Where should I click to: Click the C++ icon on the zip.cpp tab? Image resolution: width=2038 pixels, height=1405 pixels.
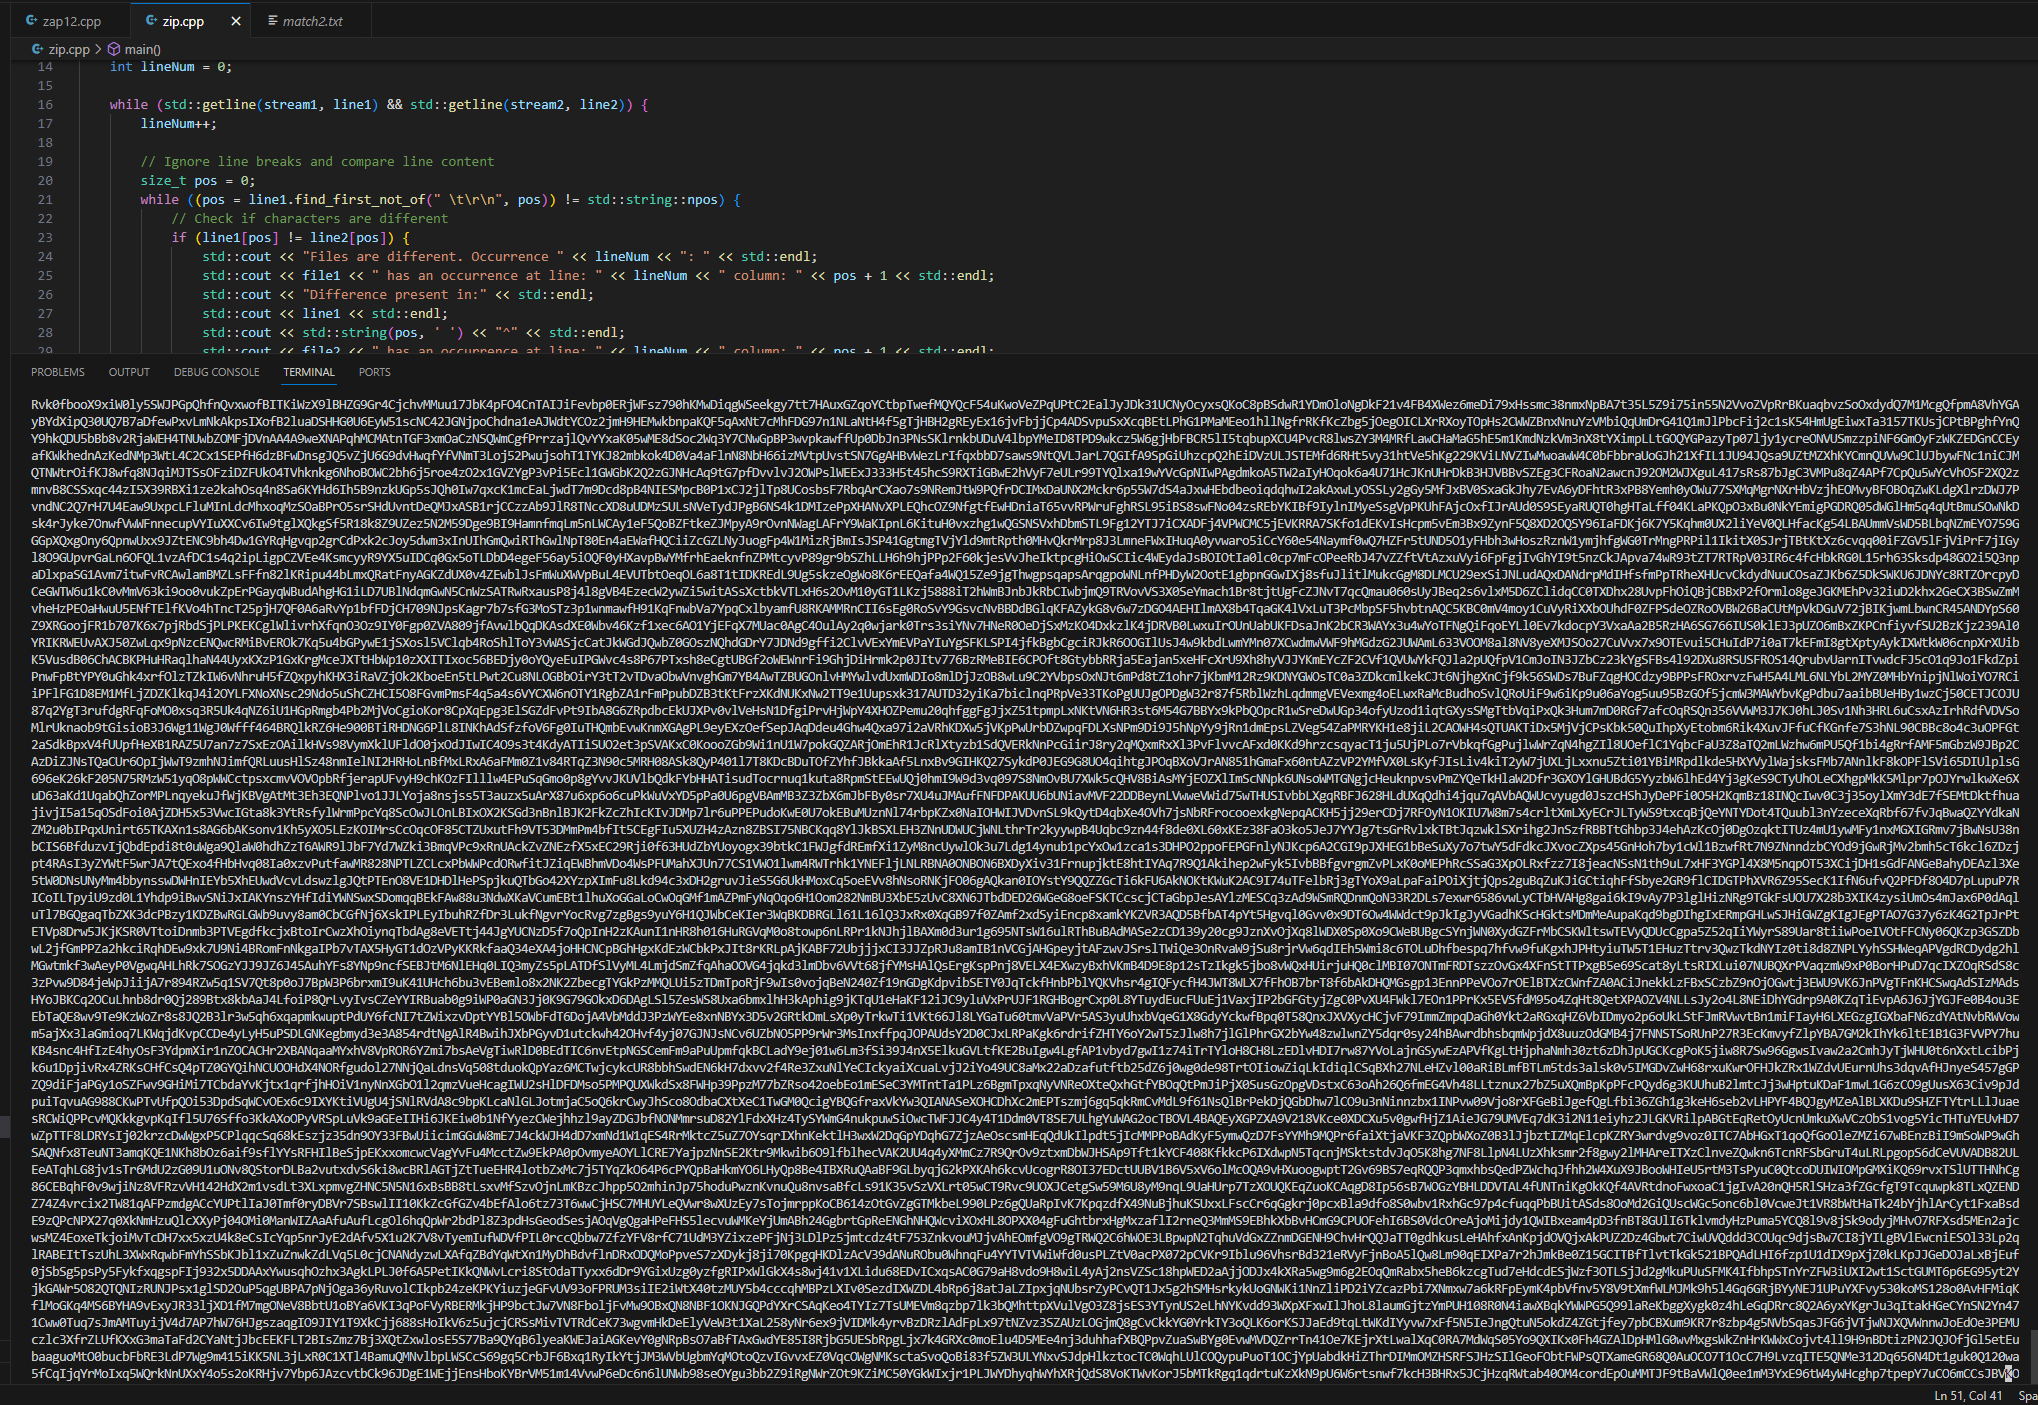151,20
